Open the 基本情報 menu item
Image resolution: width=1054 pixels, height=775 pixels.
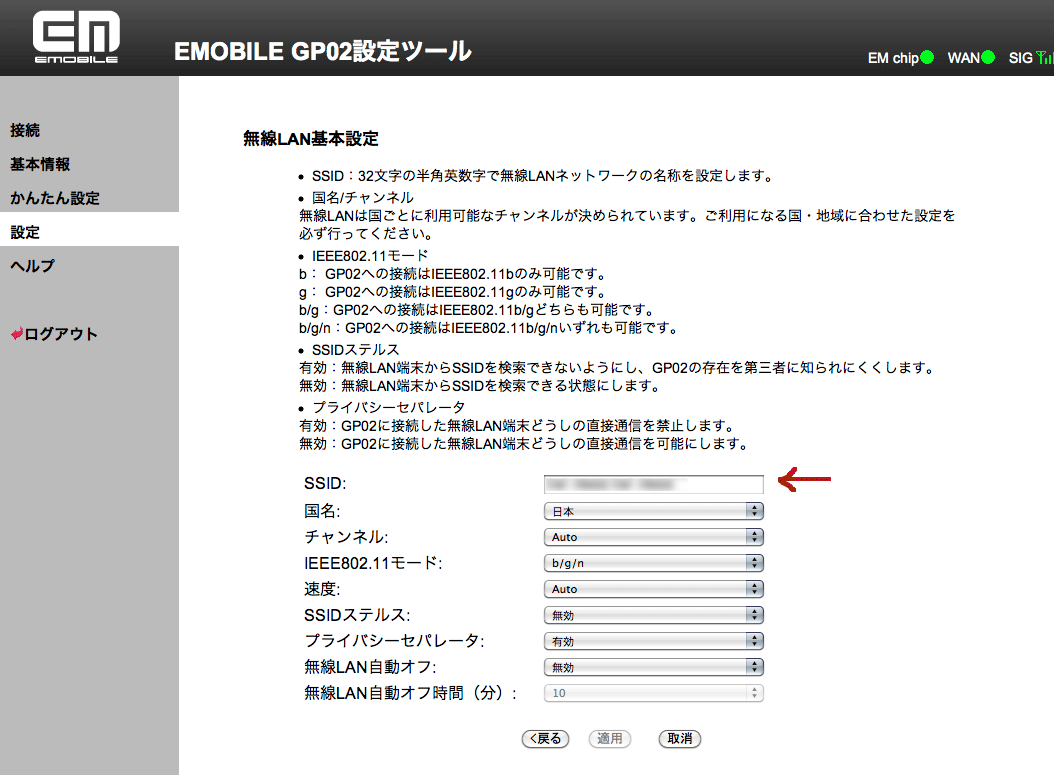(x=40, y=164)
